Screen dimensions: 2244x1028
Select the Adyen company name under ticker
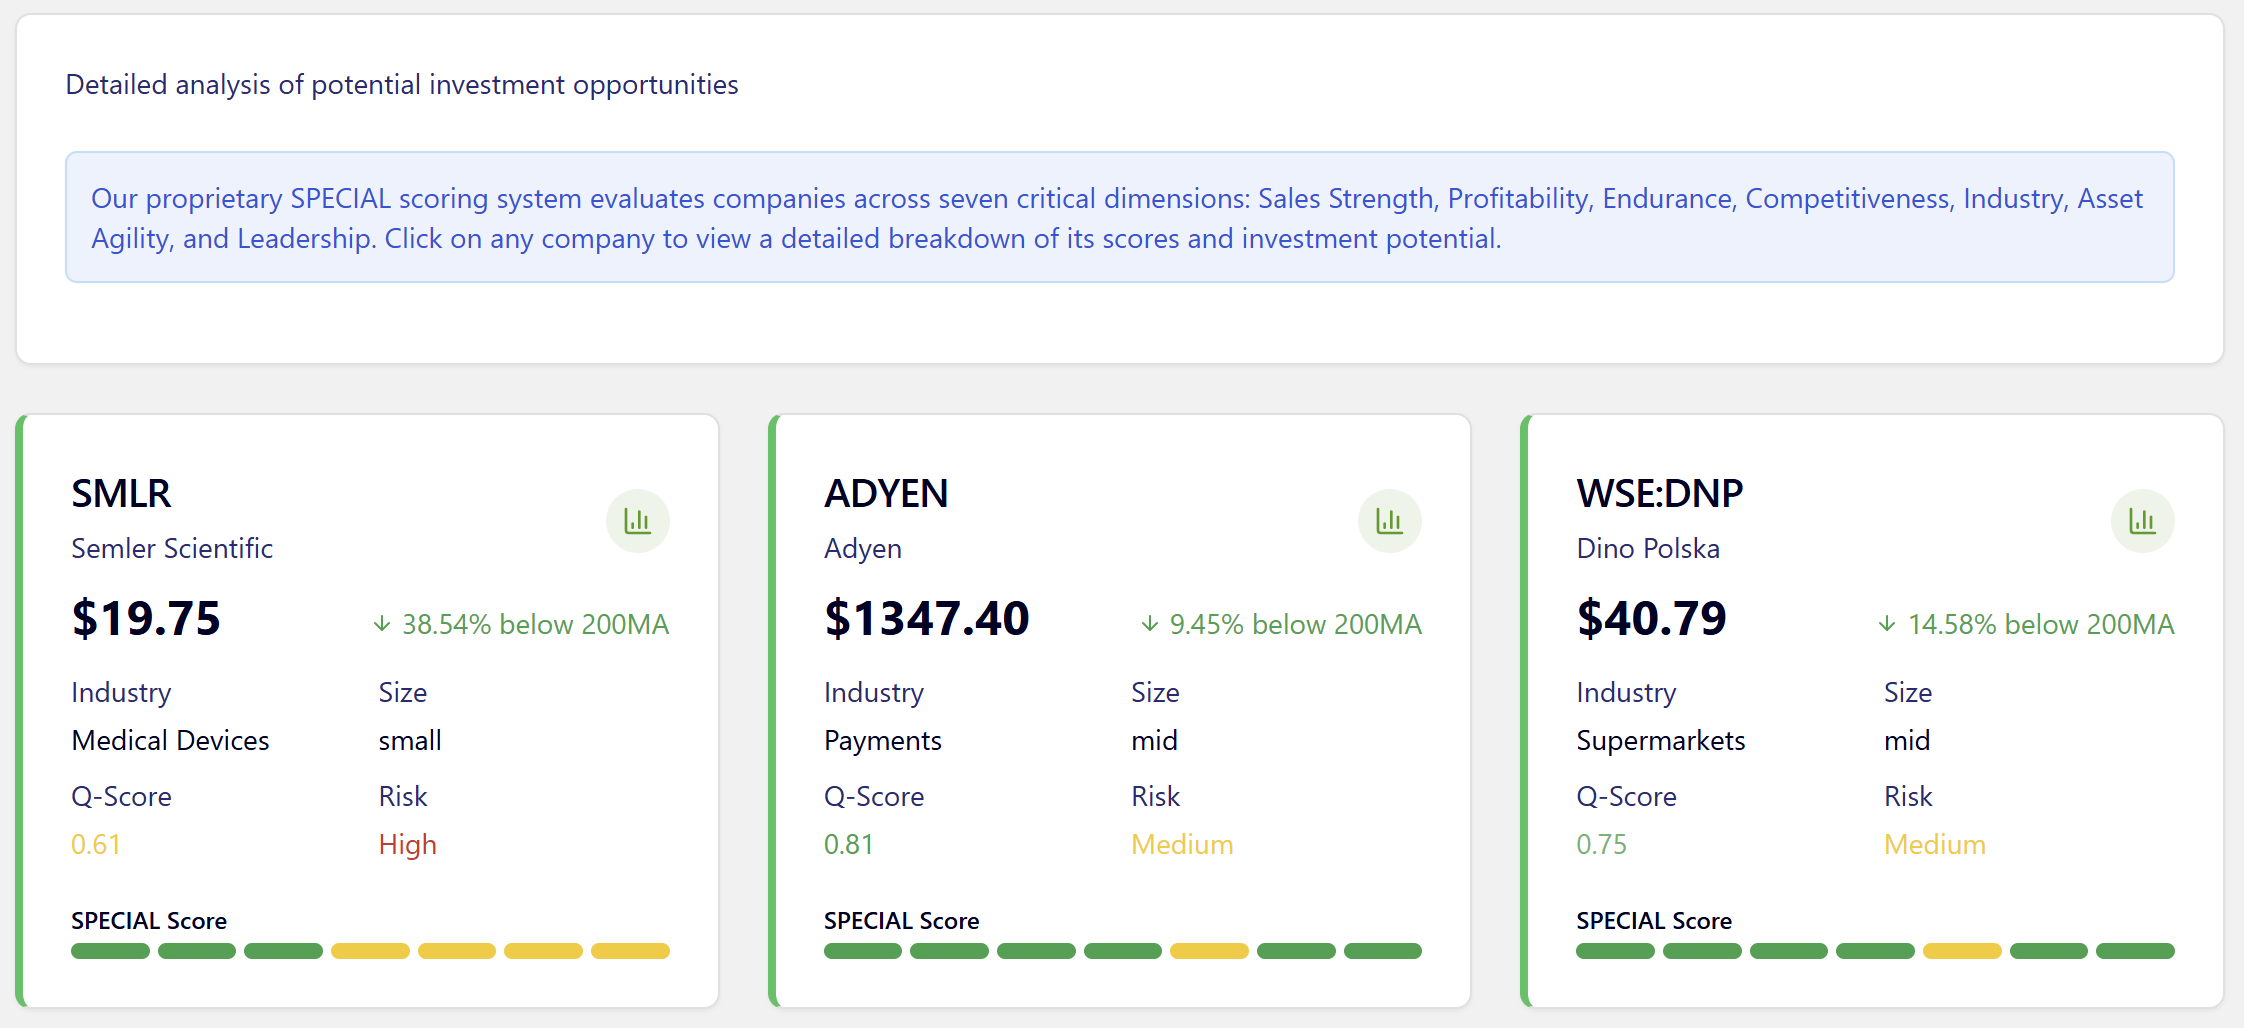[x=863, y=549]
